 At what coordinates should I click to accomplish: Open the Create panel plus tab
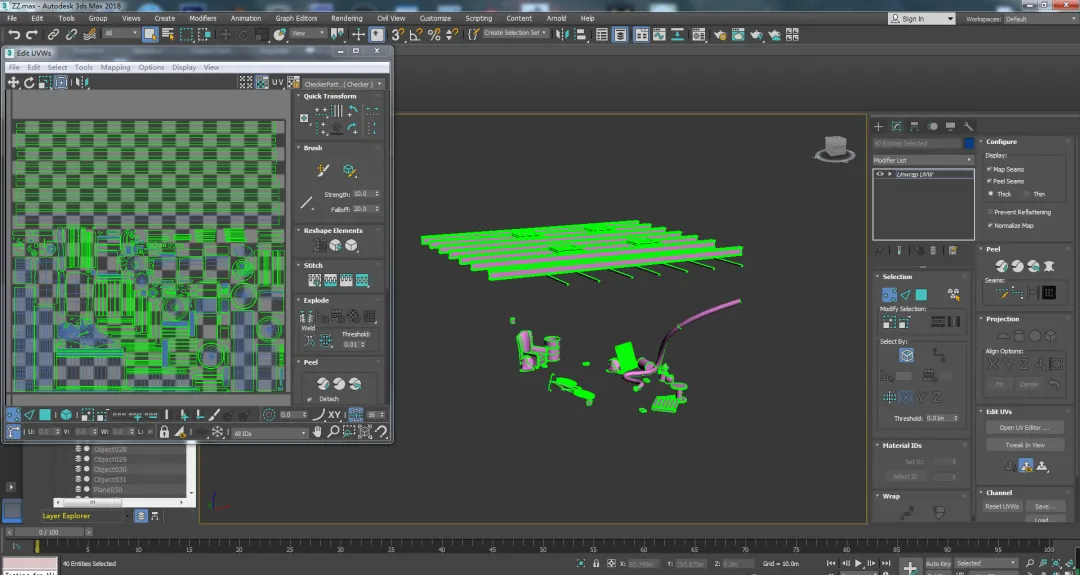click(x=878, y=127)
